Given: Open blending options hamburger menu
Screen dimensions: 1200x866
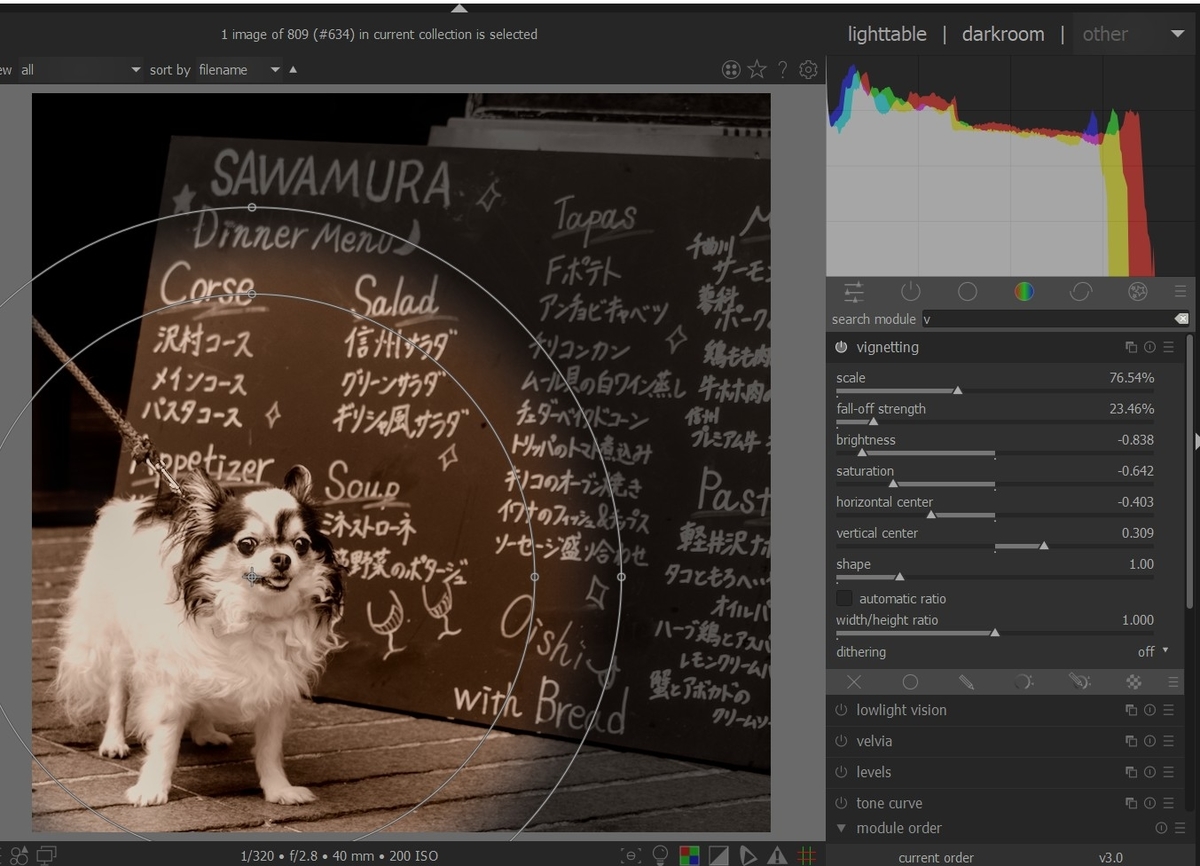Looking at the screenshot, I should [x=1173, y=682].
